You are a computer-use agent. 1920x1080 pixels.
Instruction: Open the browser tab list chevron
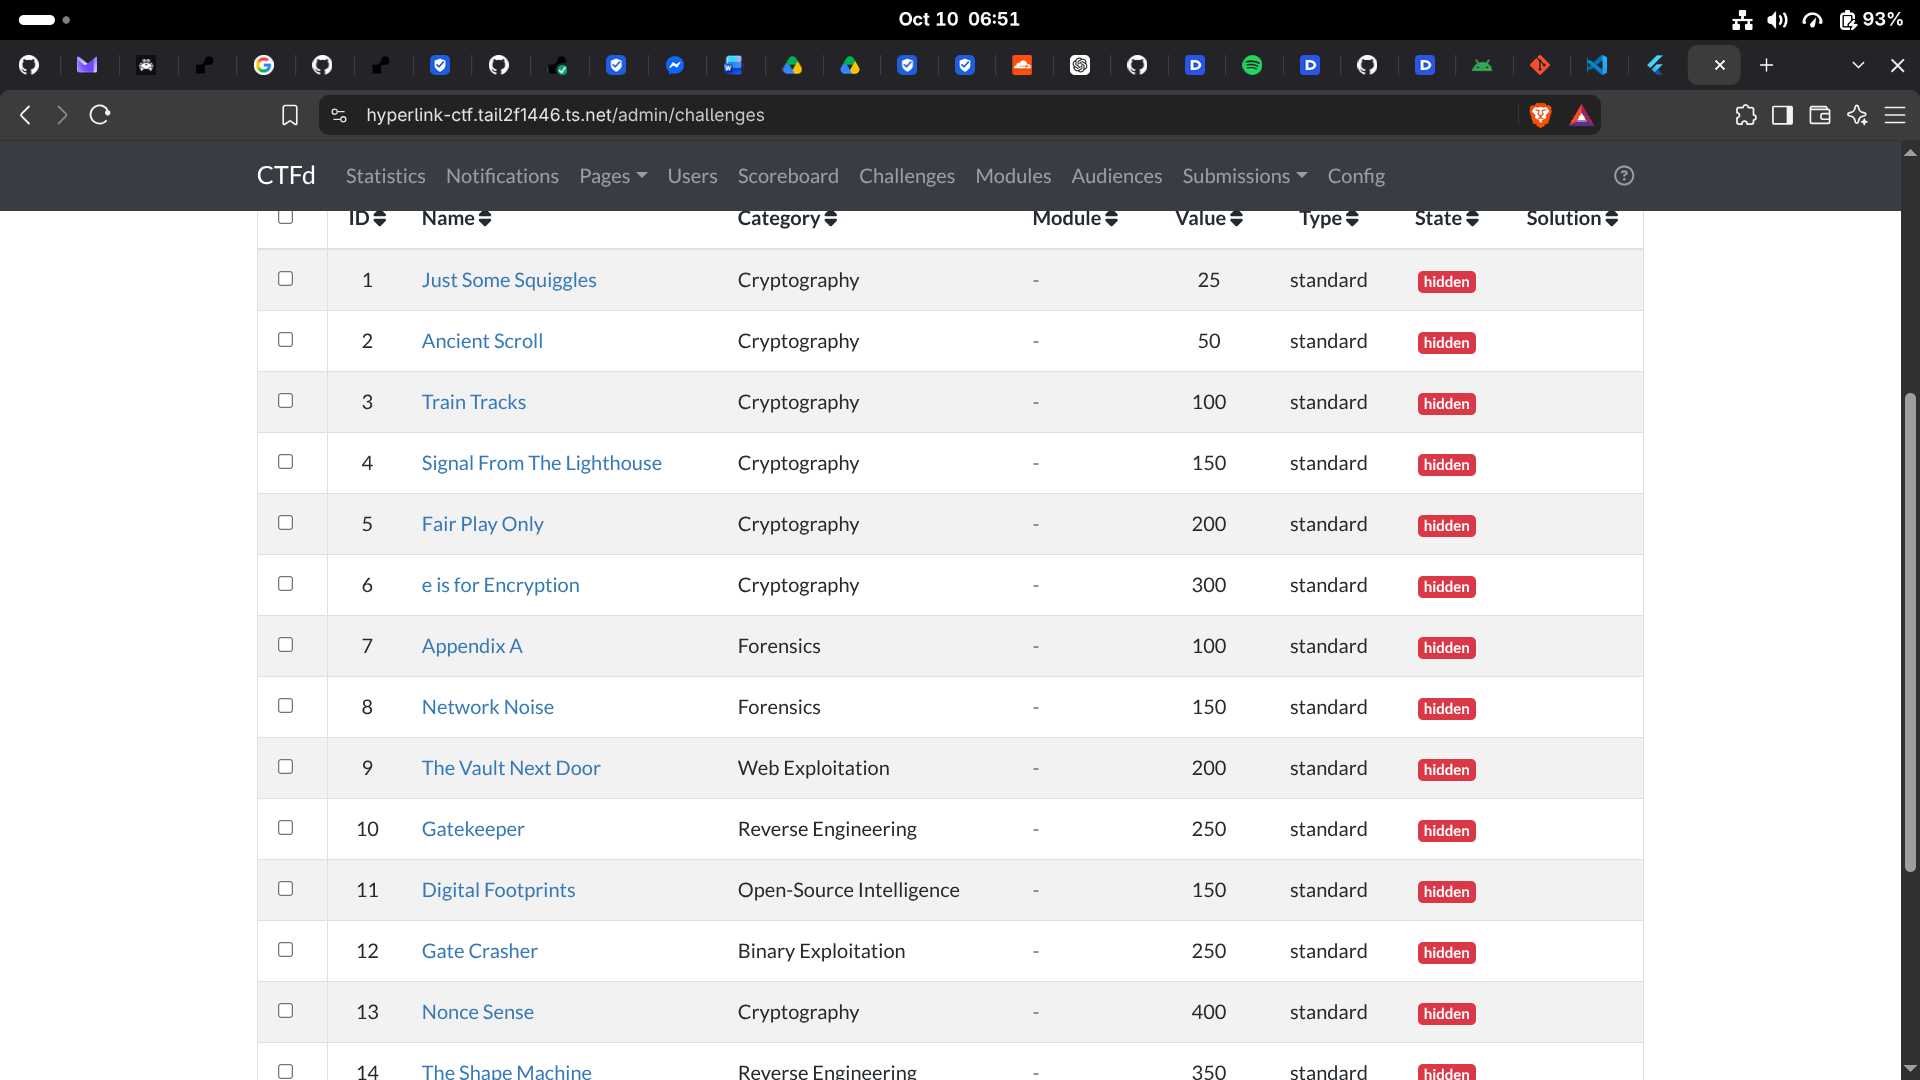(1858, 65)
